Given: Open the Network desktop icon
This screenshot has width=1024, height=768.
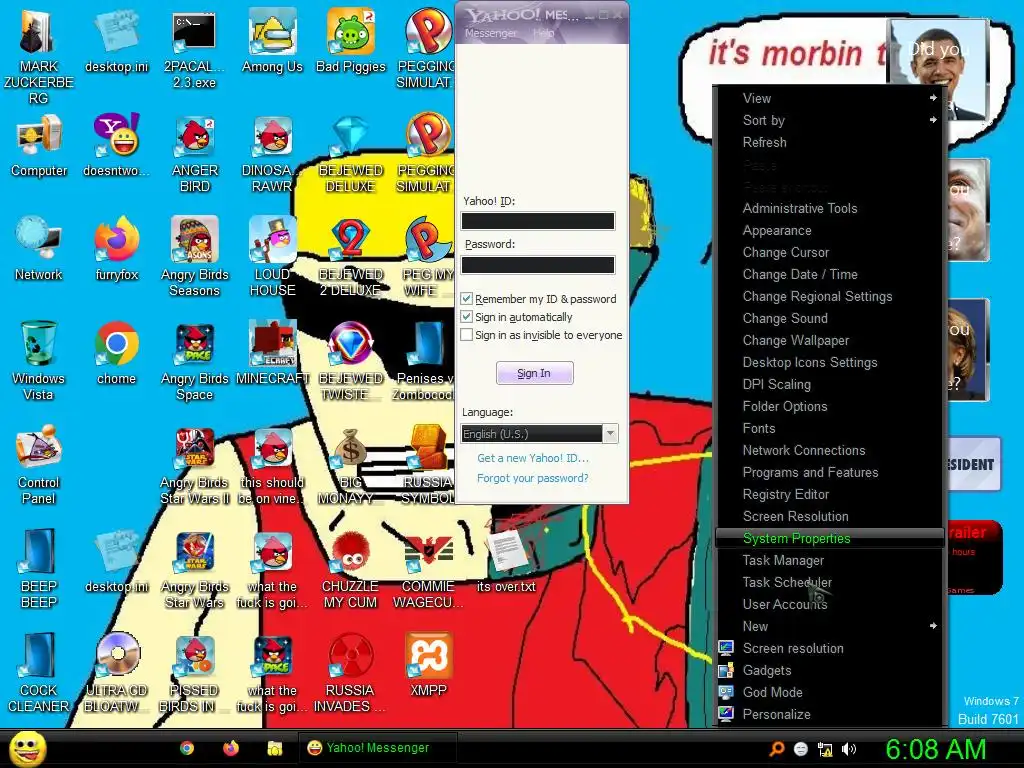Looking at the screenshot, I should (39, 248).
